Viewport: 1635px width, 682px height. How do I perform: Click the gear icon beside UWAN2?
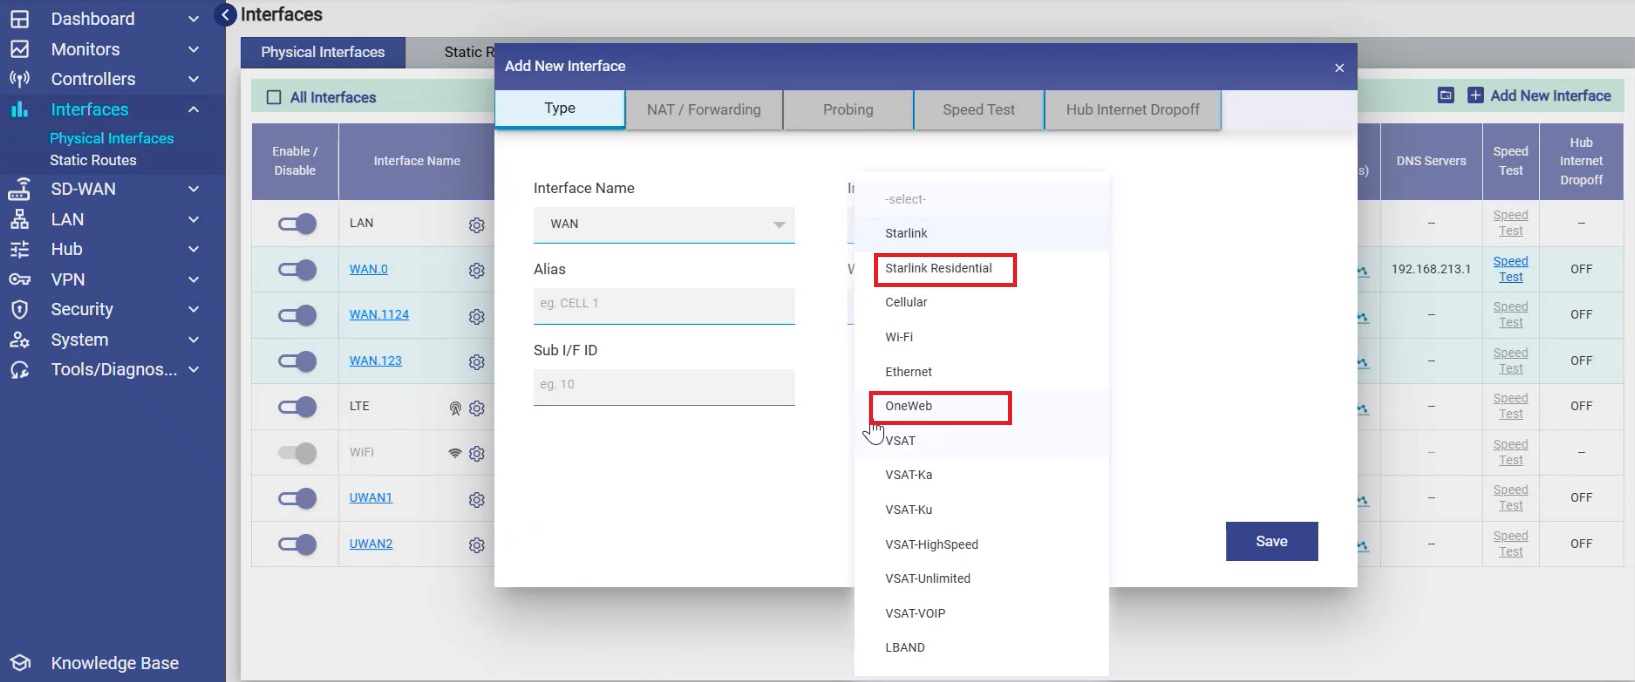click(x=476, y=545)
